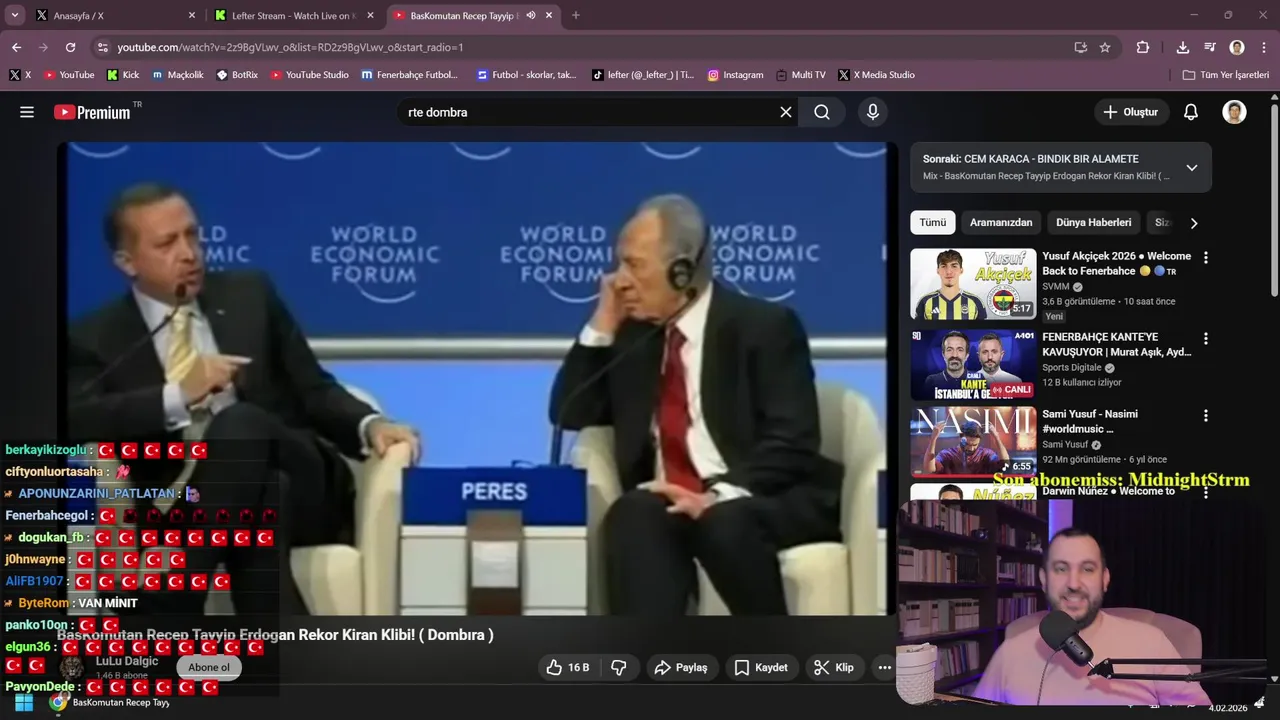Open the YouTube hamburger guide menu
Image resolution: width=1280 pixels, height=720 pixels.
coord(27,112)
